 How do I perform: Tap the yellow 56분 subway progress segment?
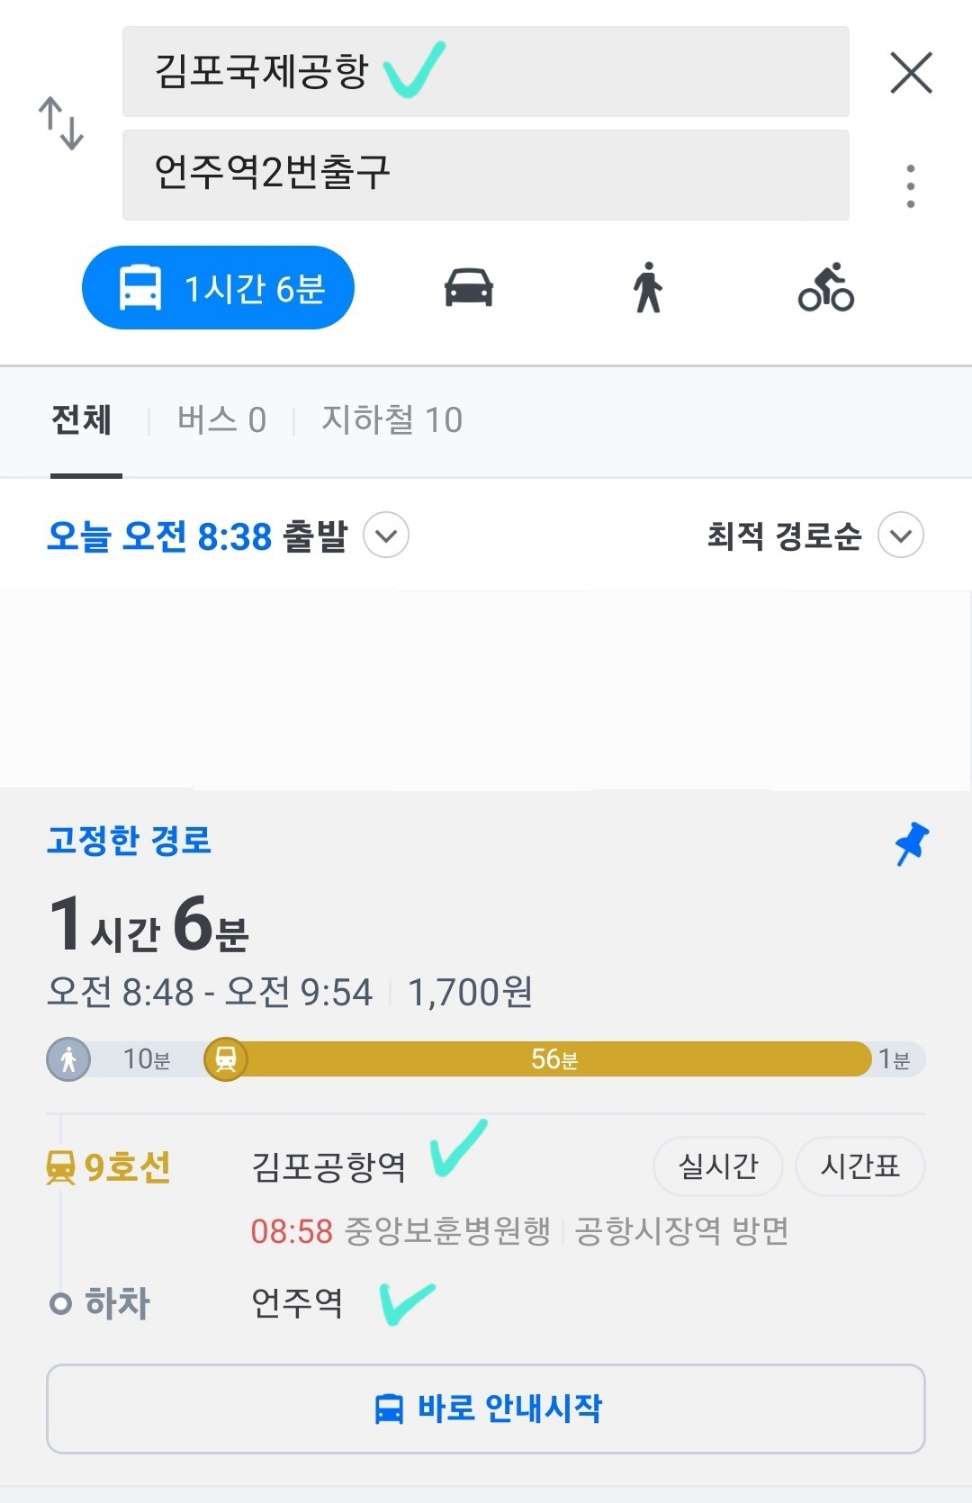[555, 1059]
